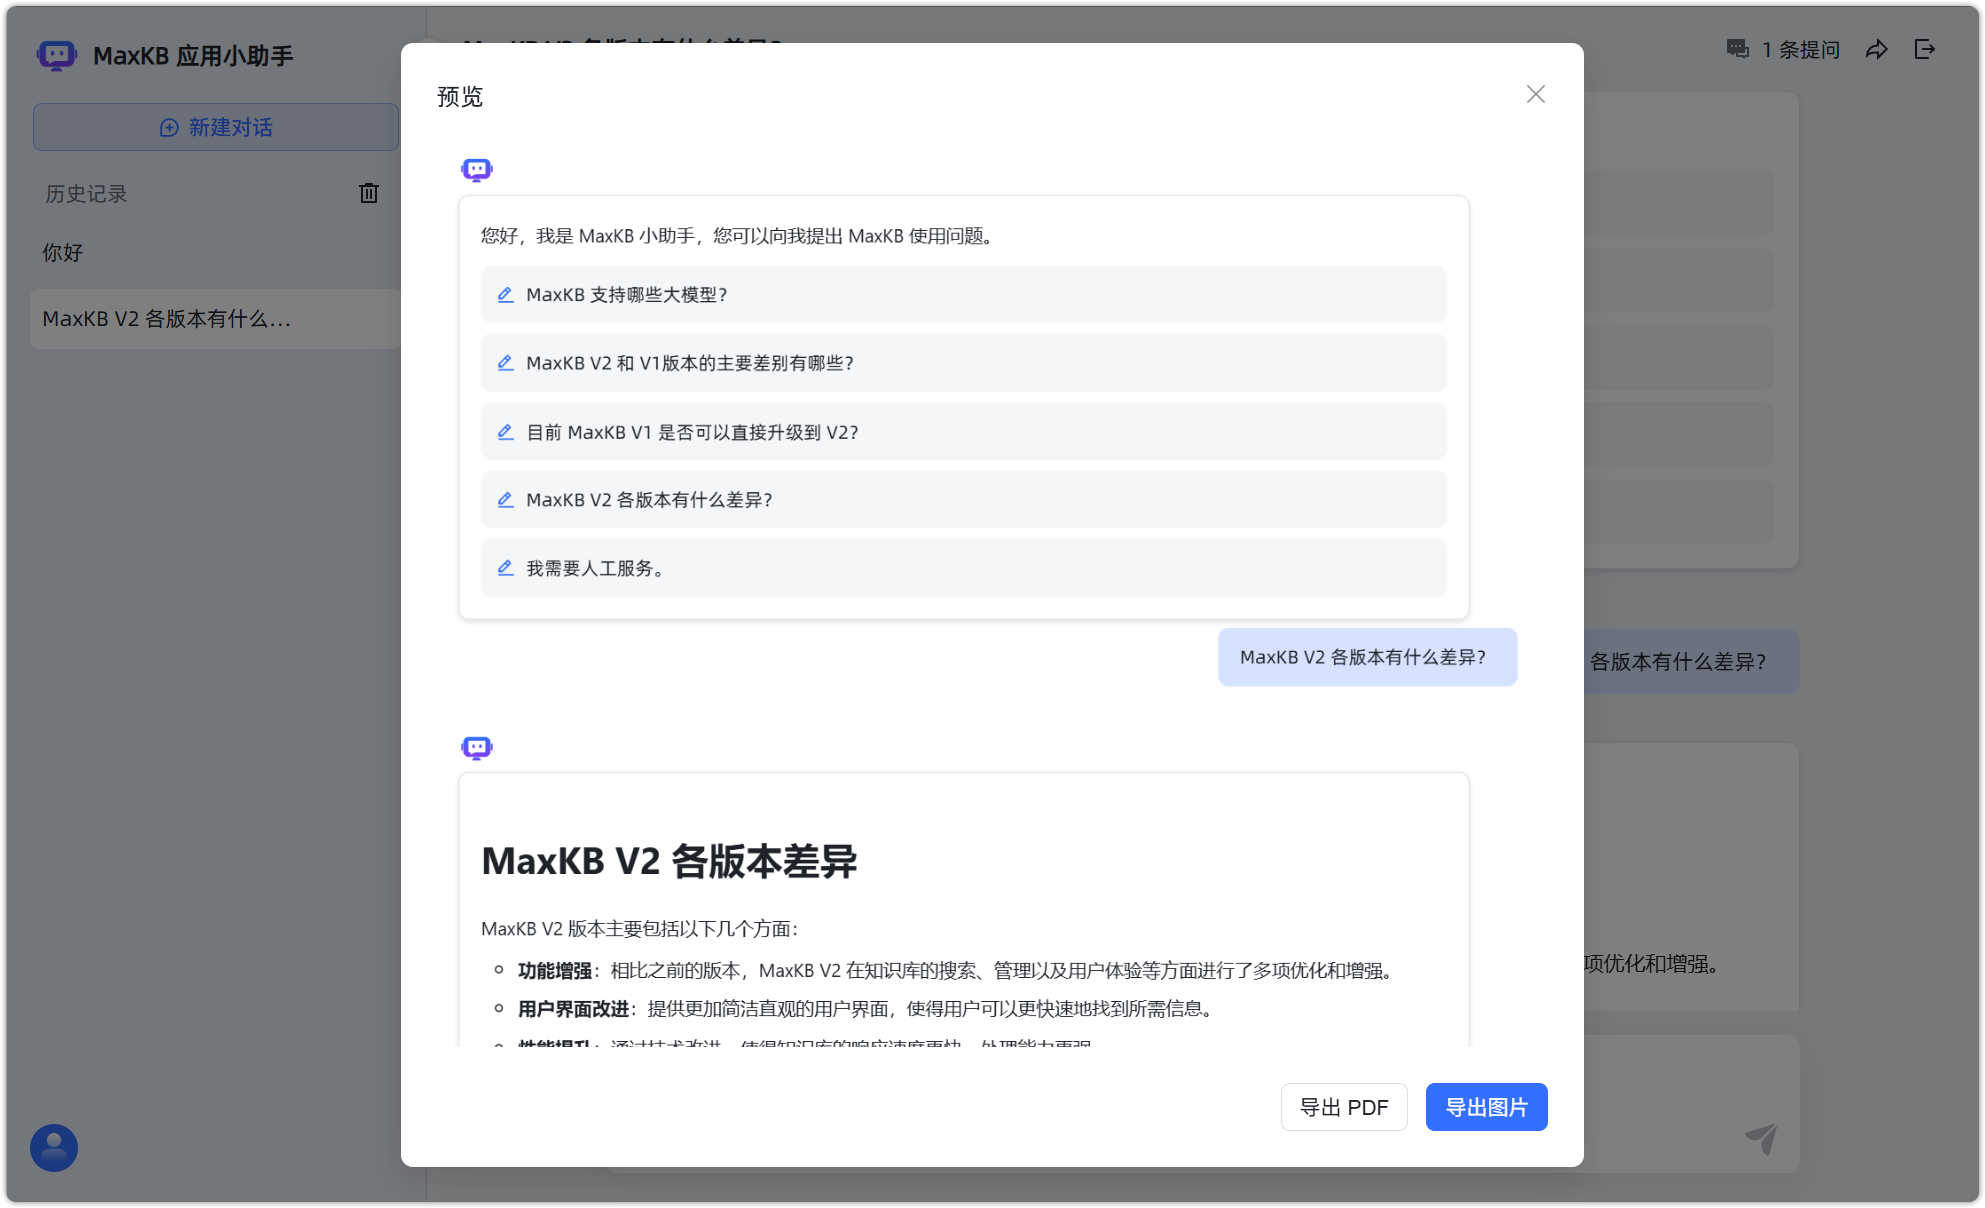
Task: Click the "1 条提问" chat-count icon
Action: click(1737, 49)
